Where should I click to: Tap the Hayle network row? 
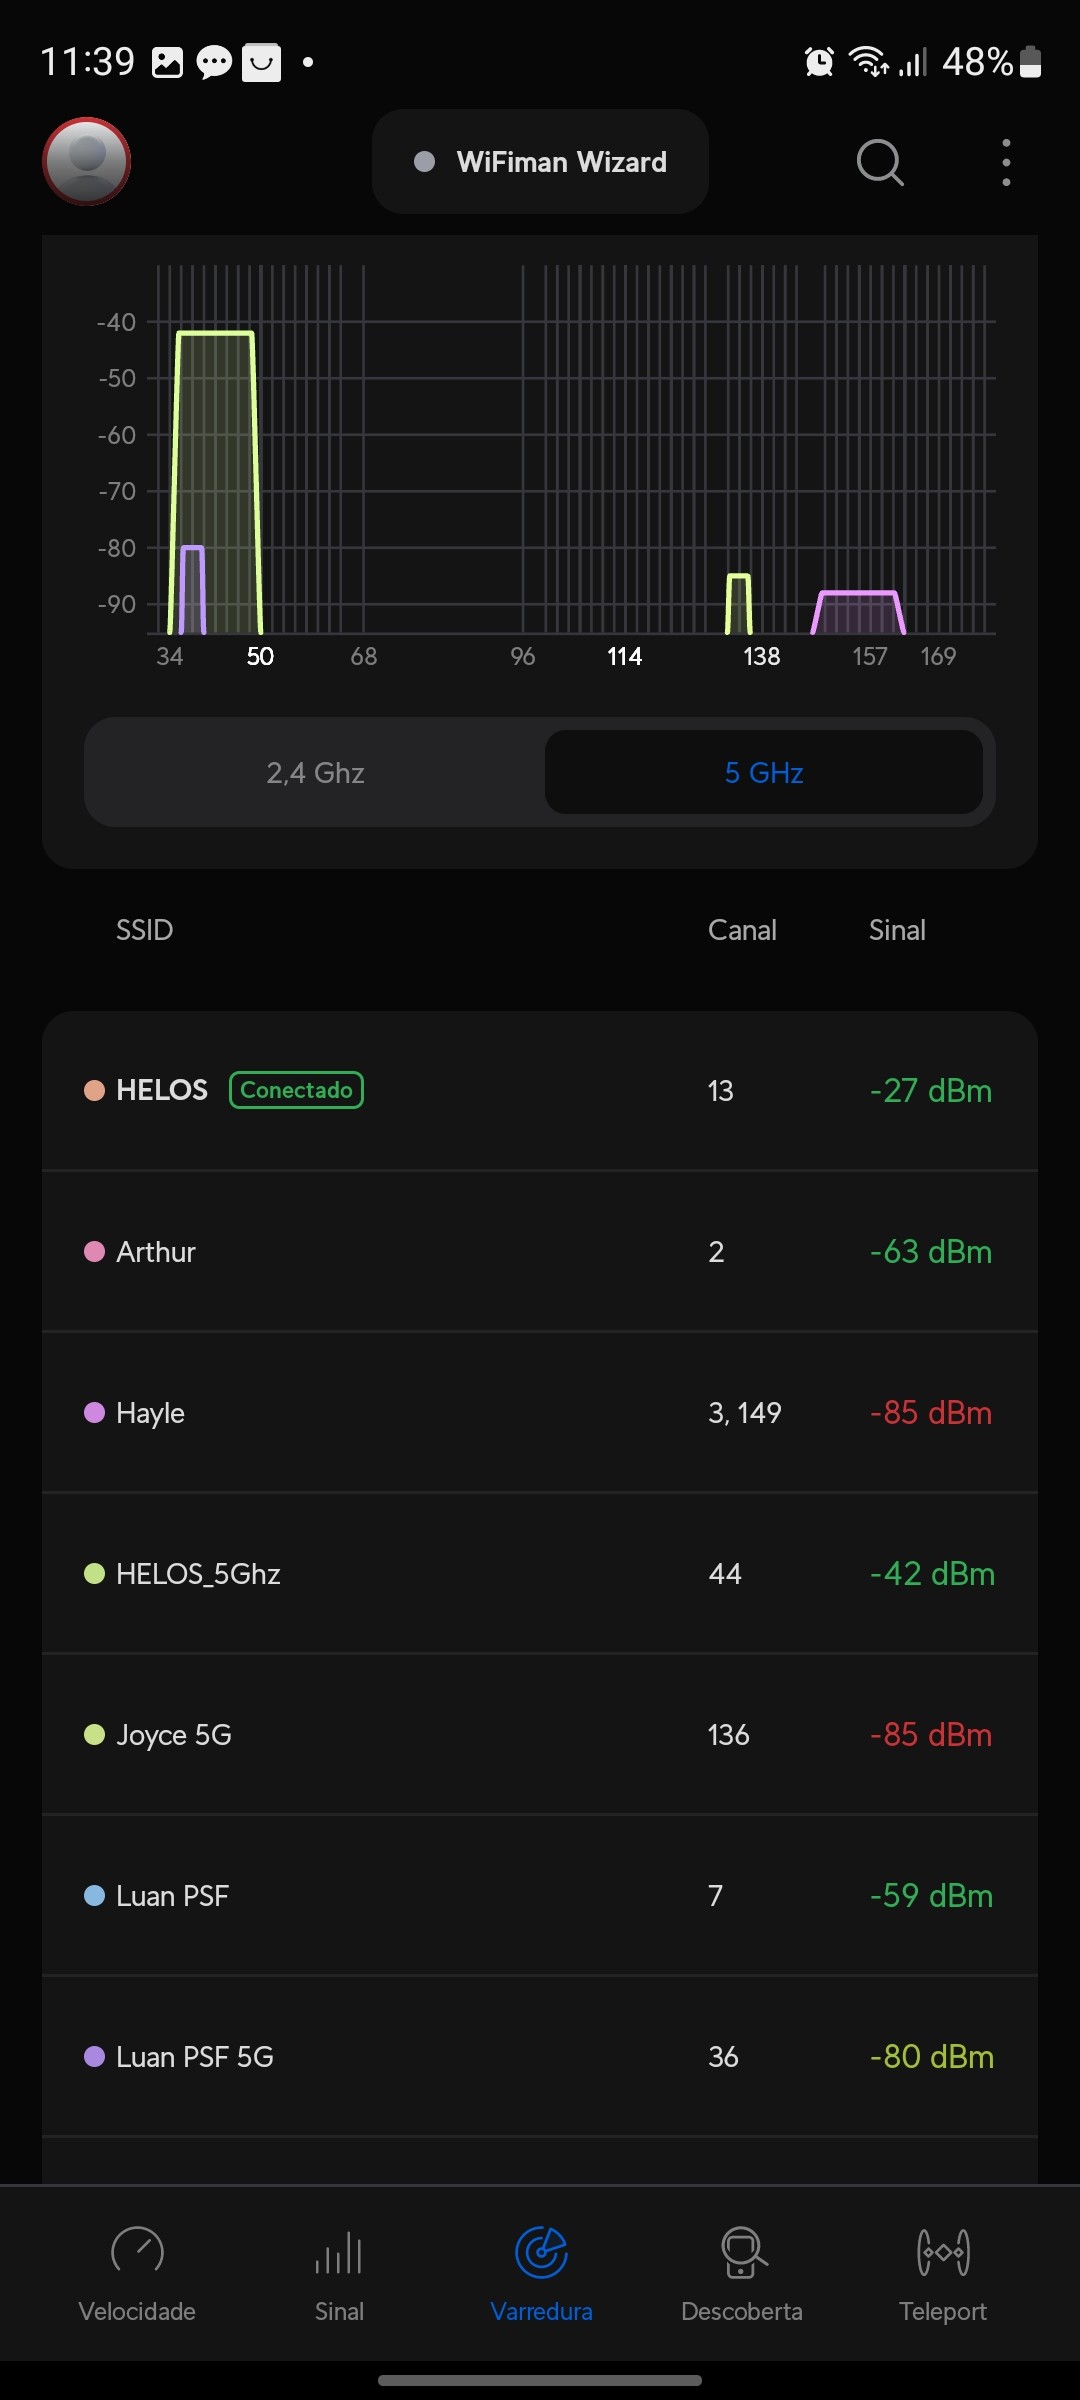pos(540,1413)
